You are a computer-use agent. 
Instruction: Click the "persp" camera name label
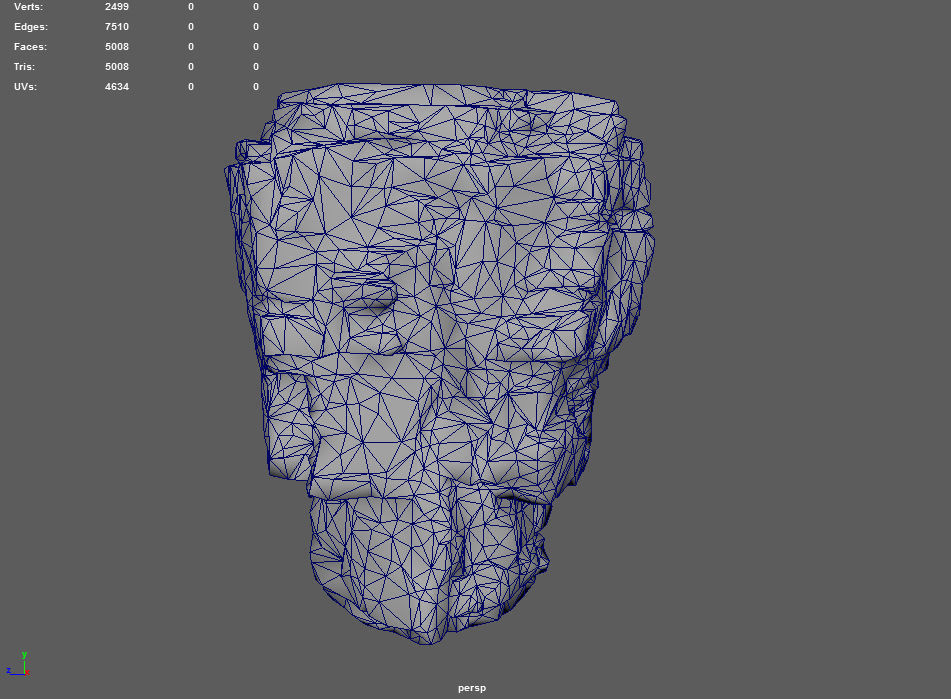(x=472, y=688)
